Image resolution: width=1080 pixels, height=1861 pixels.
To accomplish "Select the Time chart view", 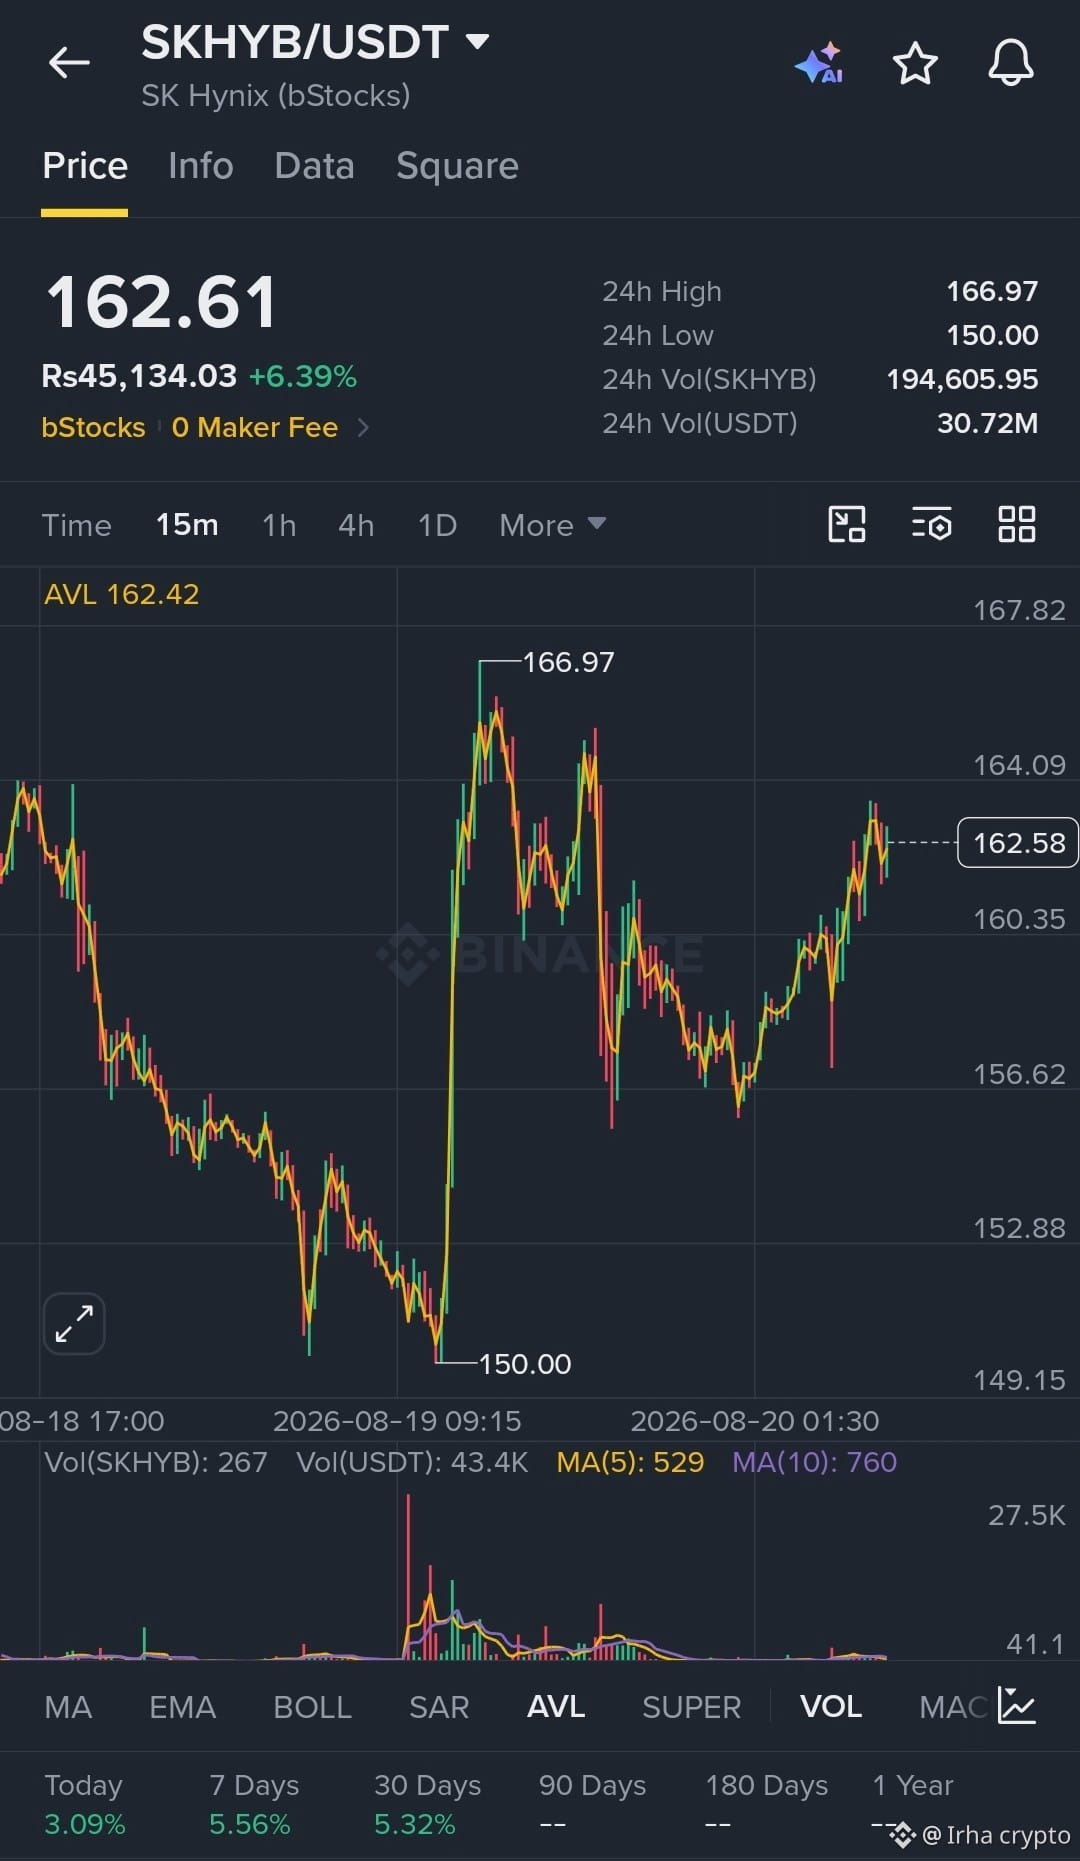I will click(x=77, y=525).
